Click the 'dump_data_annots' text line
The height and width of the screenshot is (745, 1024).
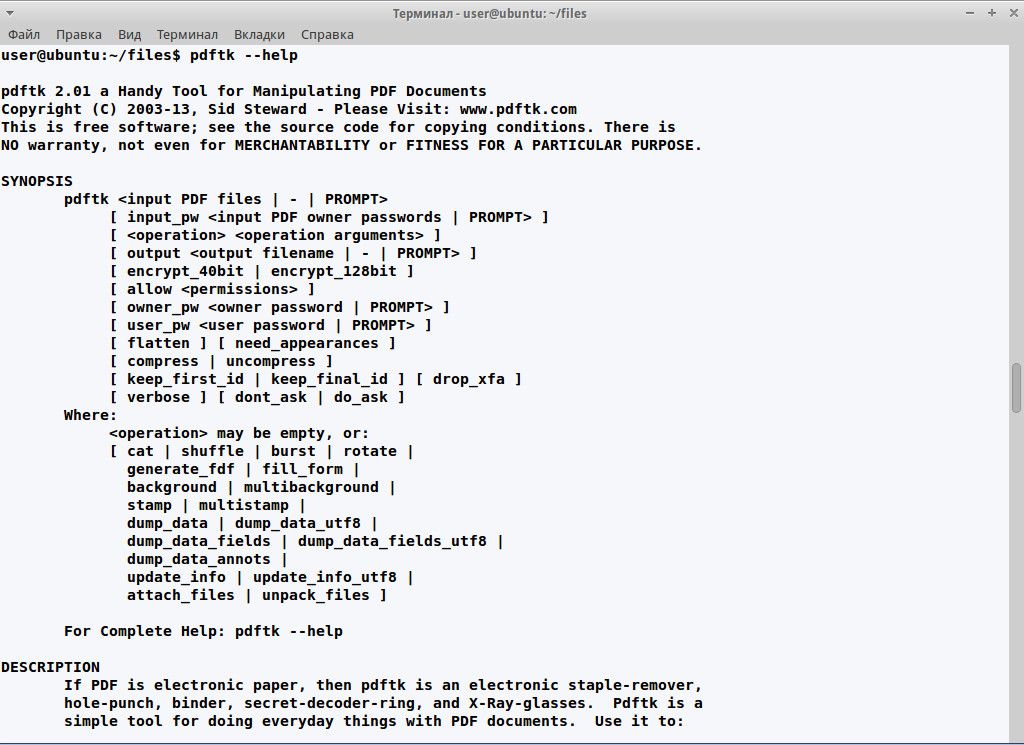pos(199,559)
